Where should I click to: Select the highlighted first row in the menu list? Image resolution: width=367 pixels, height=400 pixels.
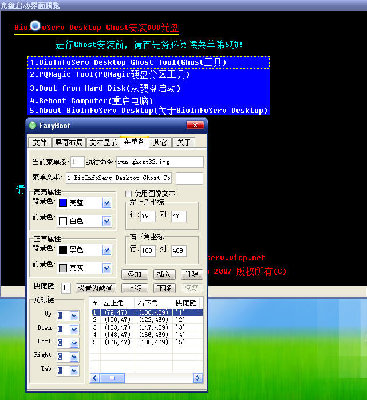[x=147, y=313]
